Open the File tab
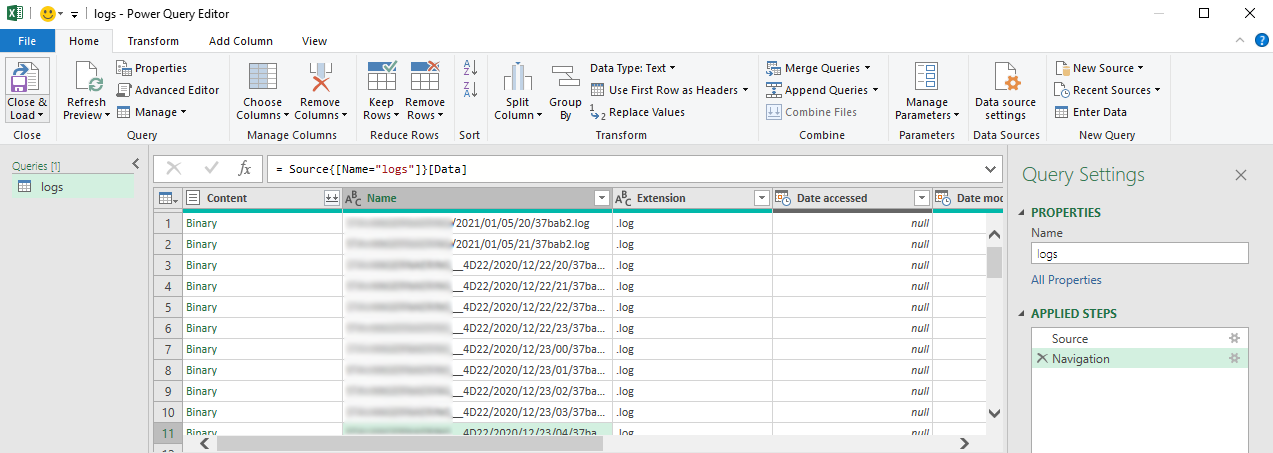The image size is (1273, 453). [x=27, y=41]
